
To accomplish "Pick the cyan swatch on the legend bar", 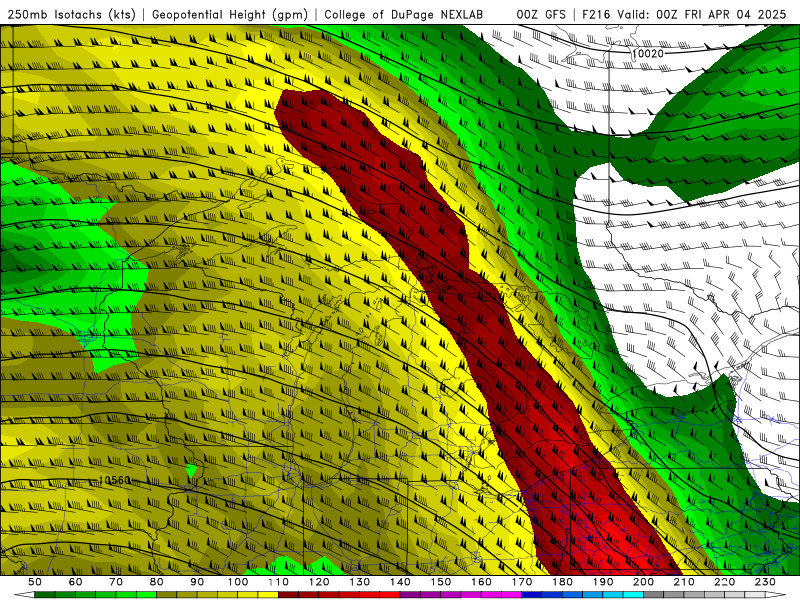I will [633, 595].
